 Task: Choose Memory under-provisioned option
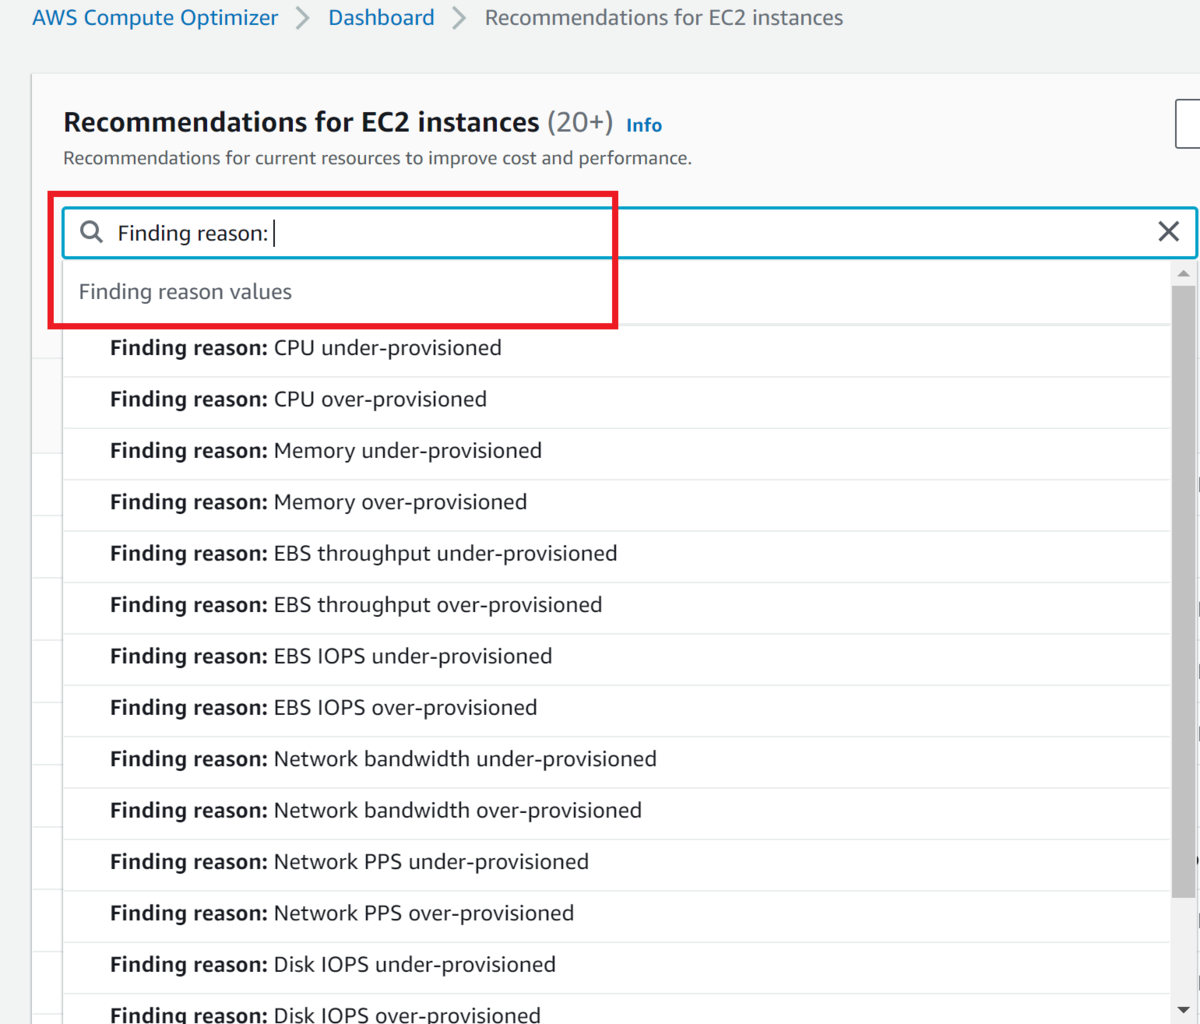(326, 451)
